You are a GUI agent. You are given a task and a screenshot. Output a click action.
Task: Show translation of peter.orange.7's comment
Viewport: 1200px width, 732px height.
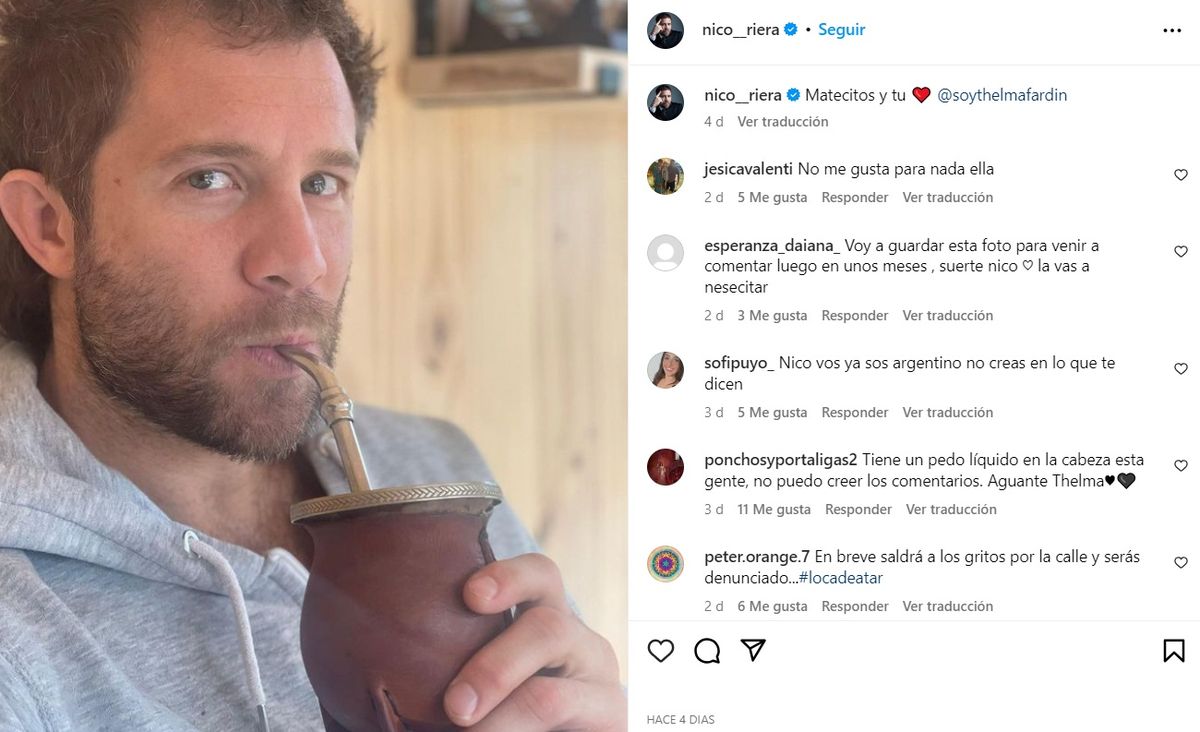pos(948,606)
